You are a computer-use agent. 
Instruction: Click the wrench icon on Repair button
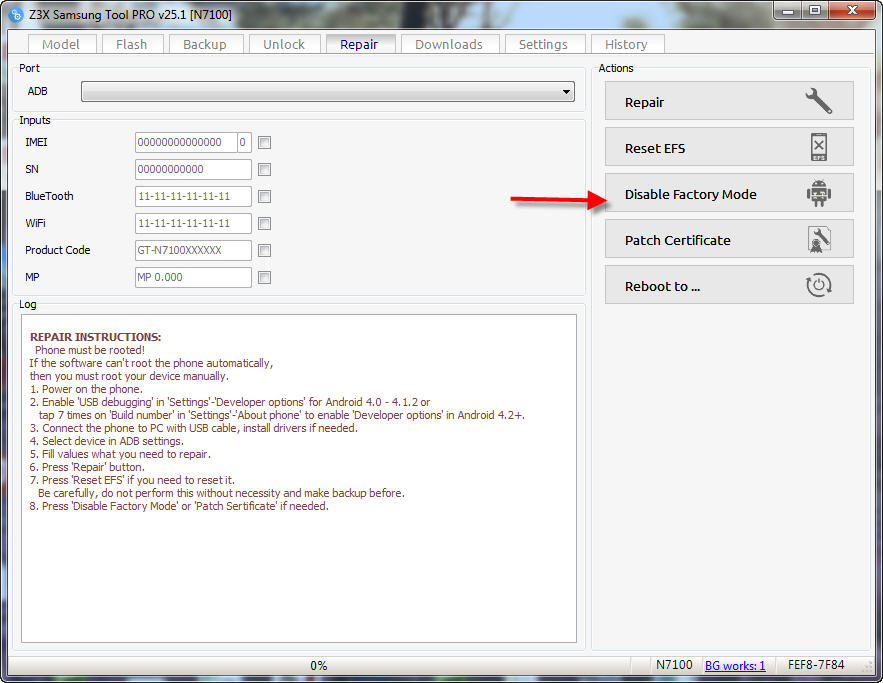point(818,101)
